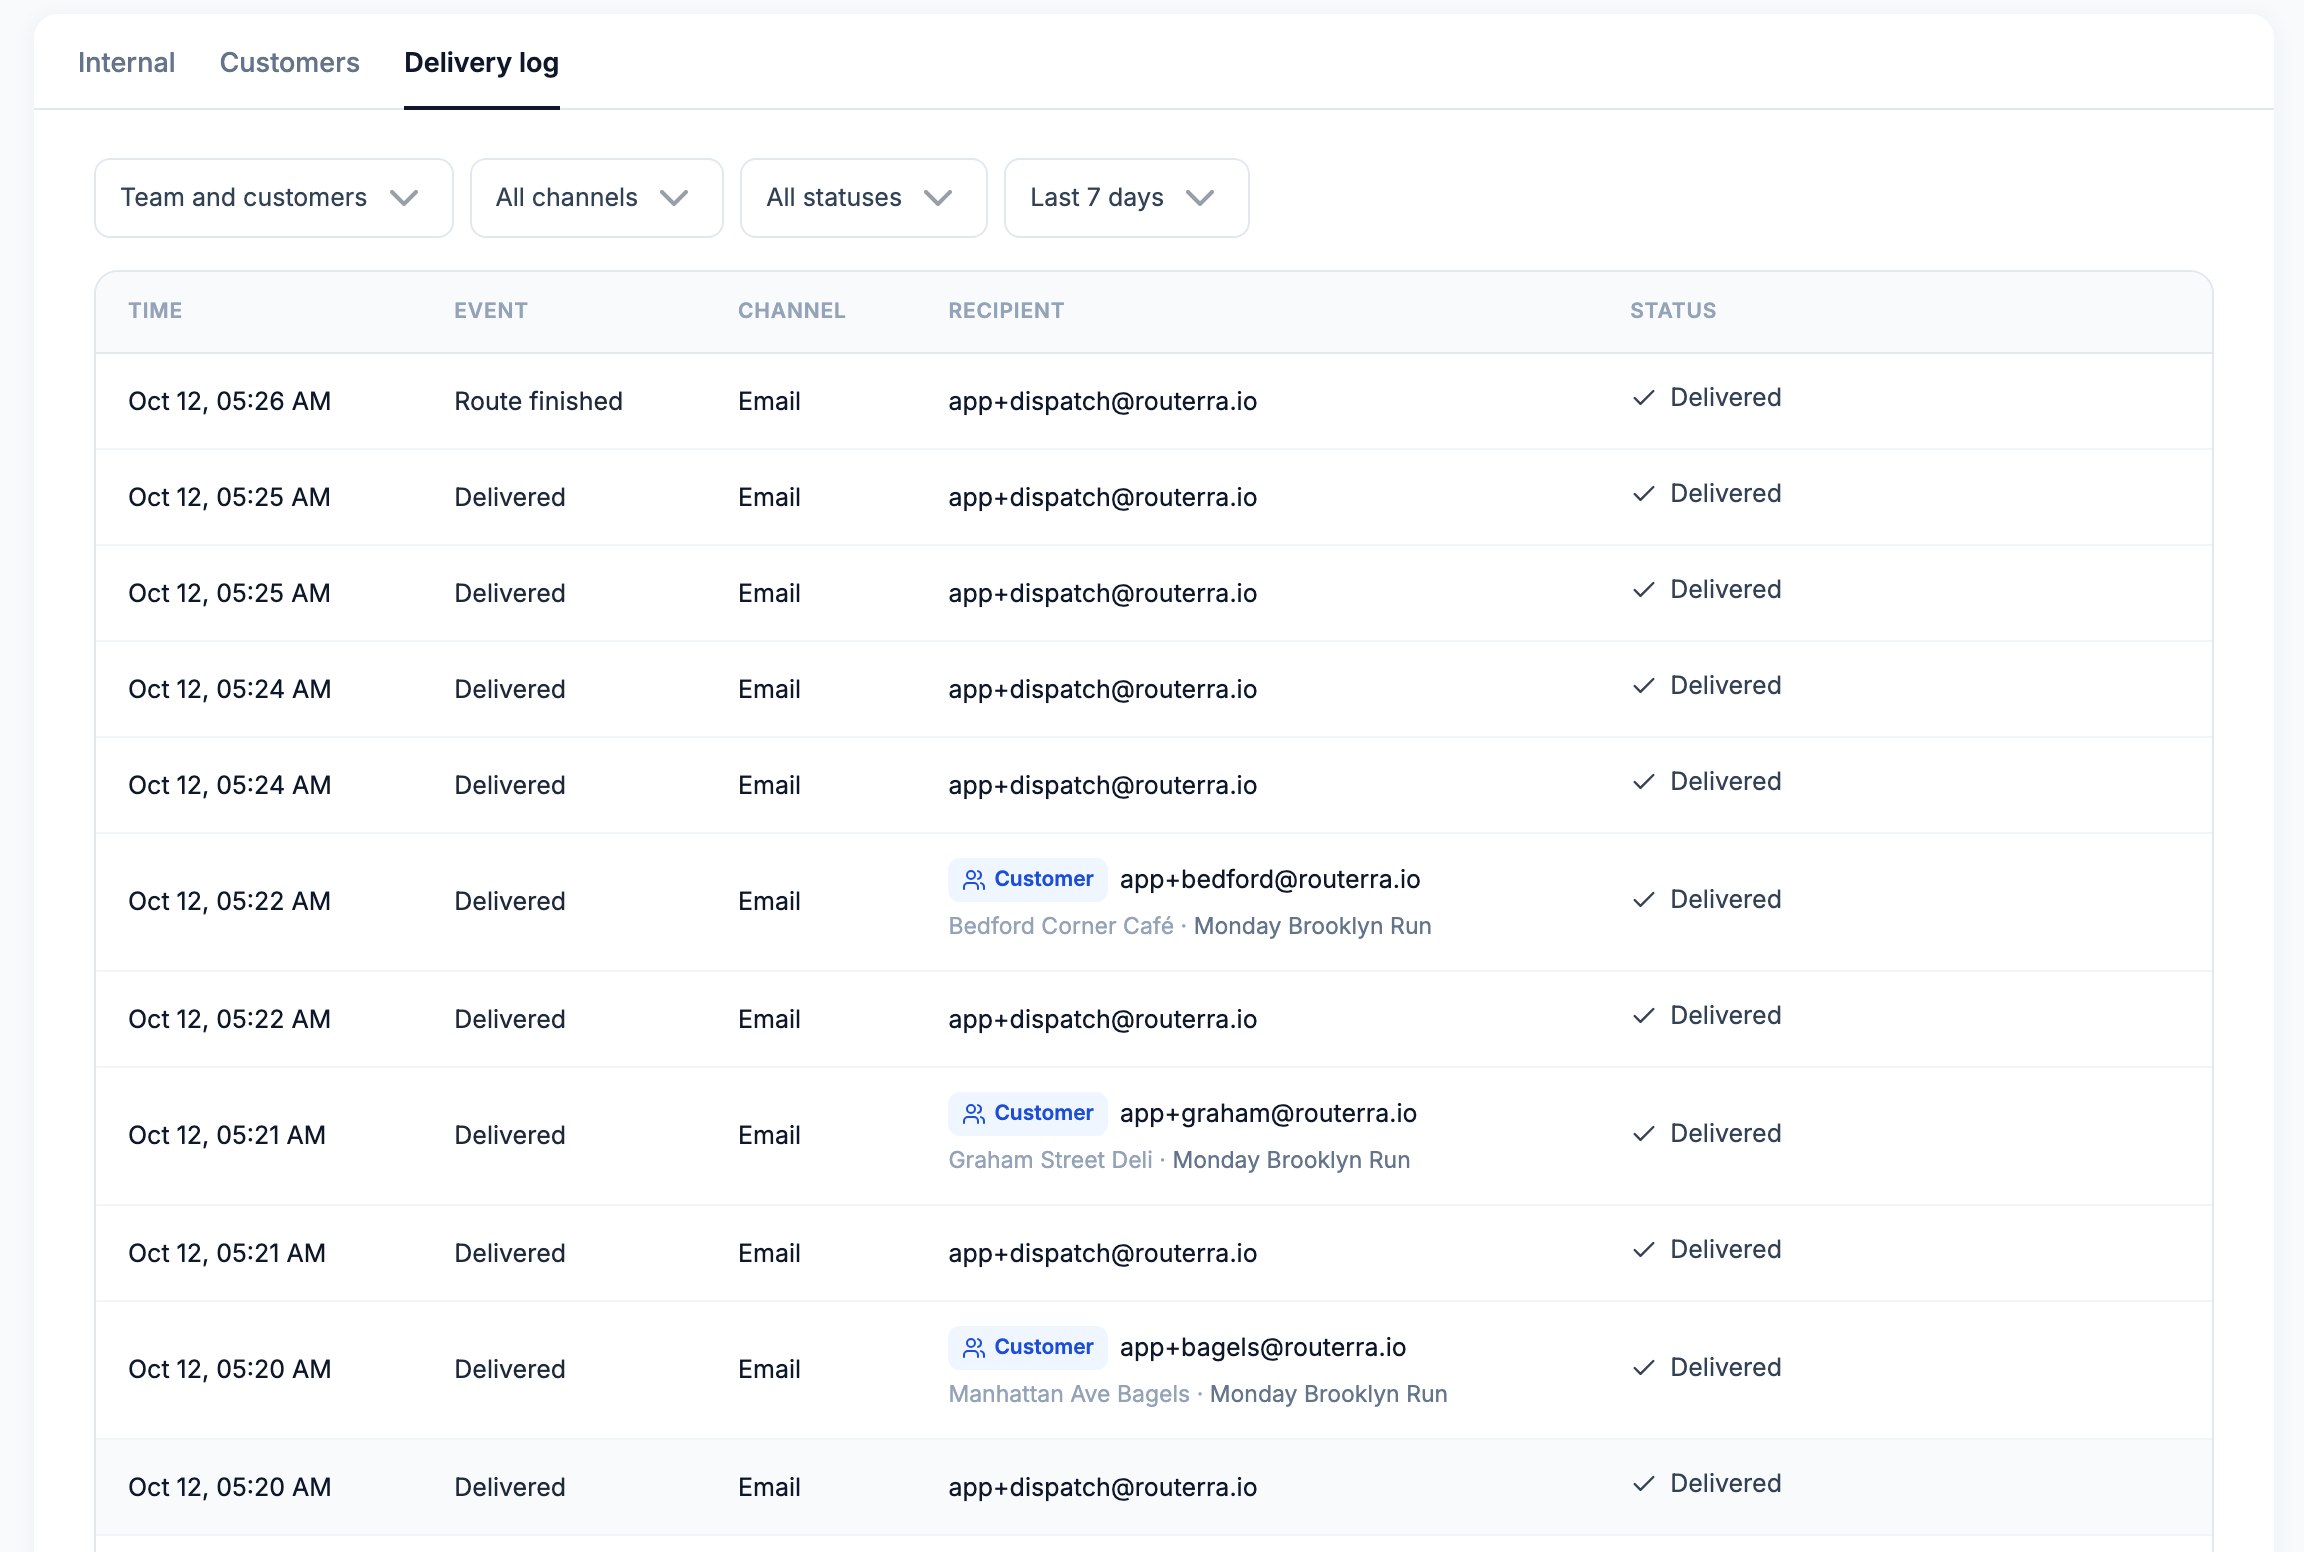This screenshot has height=1552, width=2304.
Task: Switch to the Internal tab
Action: 126,62
